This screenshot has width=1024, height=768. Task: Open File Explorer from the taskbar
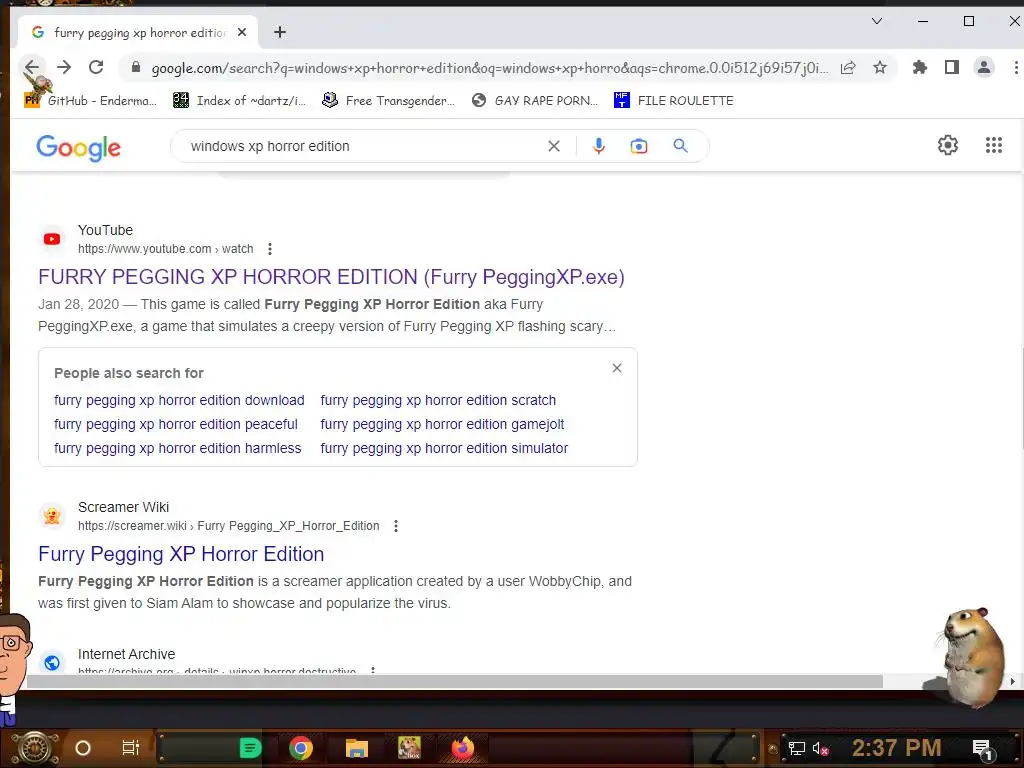357,748
